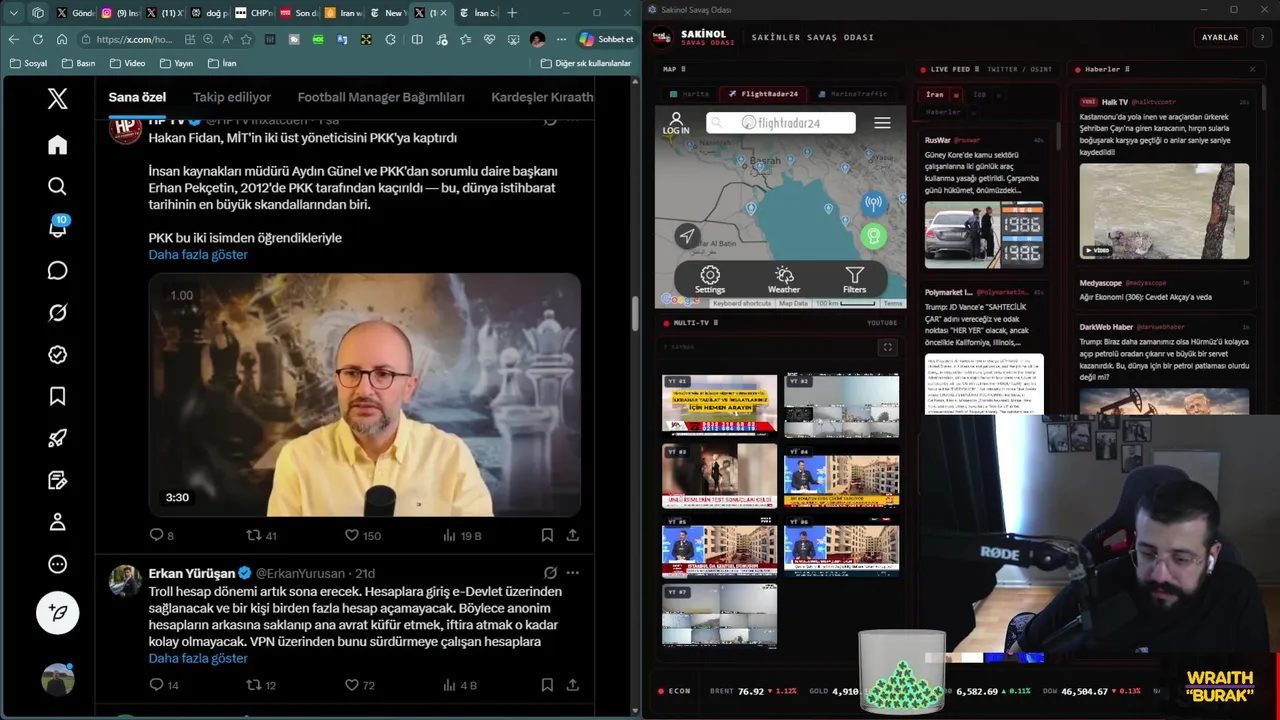Open profile person icon in X sidebar

tap(57, 522)
